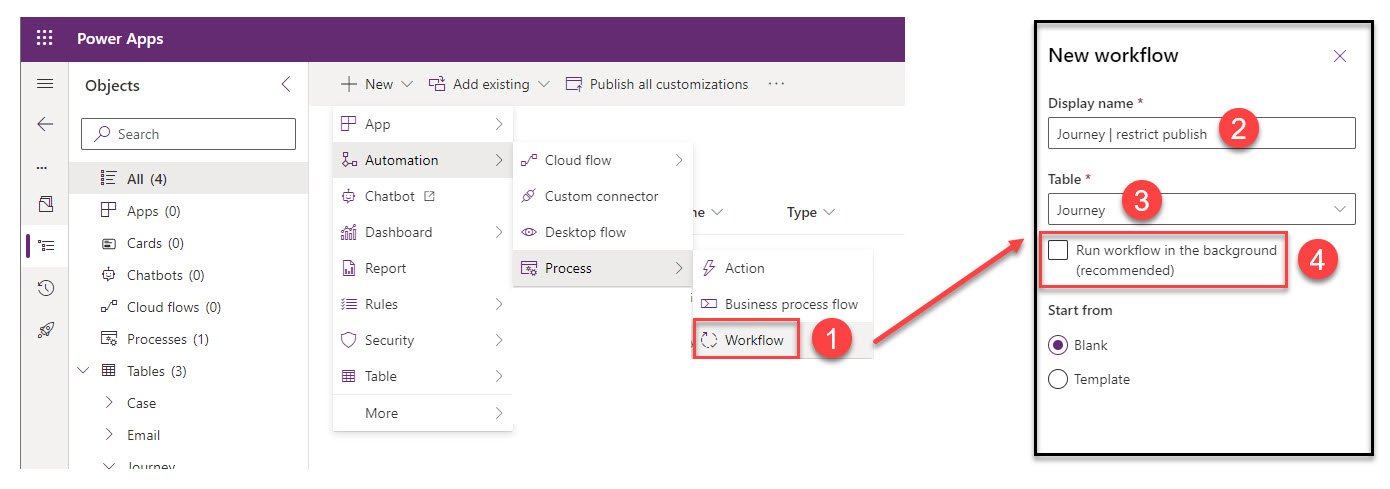1390x489 pixels.
Task: Open the Rules submenu item
Action: (423, 304)
